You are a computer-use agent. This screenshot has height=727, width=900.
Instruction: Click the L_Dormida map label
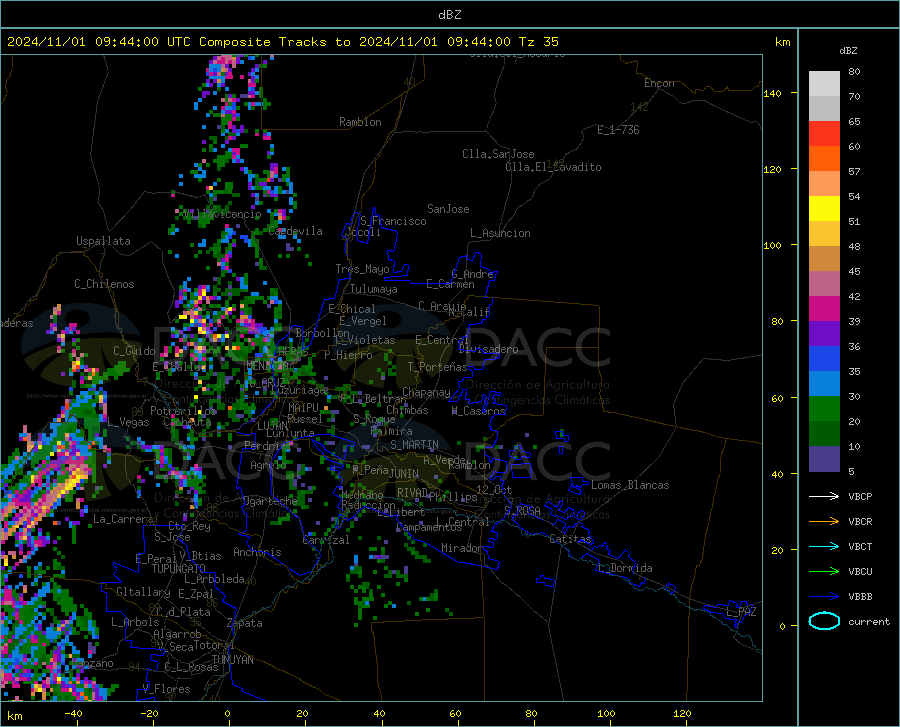625,568
